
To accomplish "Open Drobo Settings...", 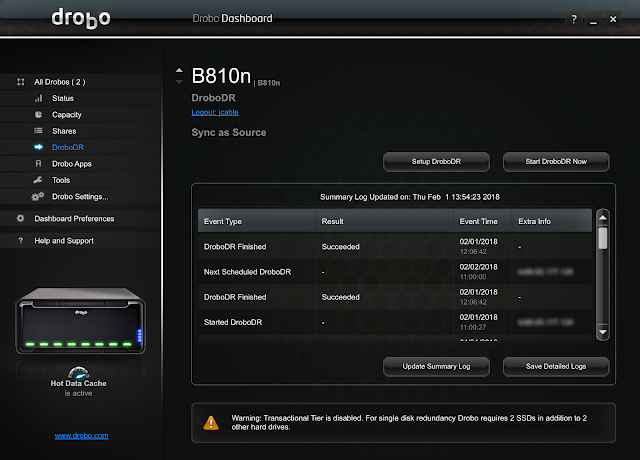I will pos(81,197).
